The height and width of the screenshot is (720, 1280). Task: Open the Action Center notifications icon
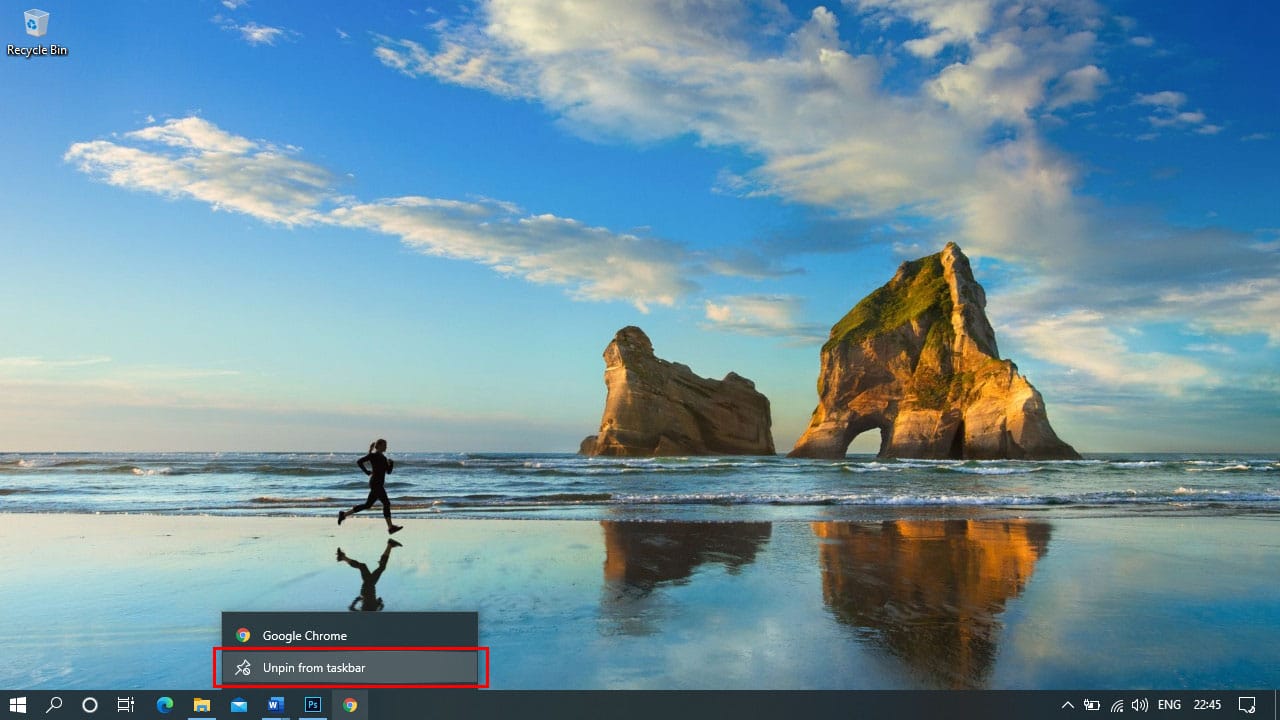1247,705
